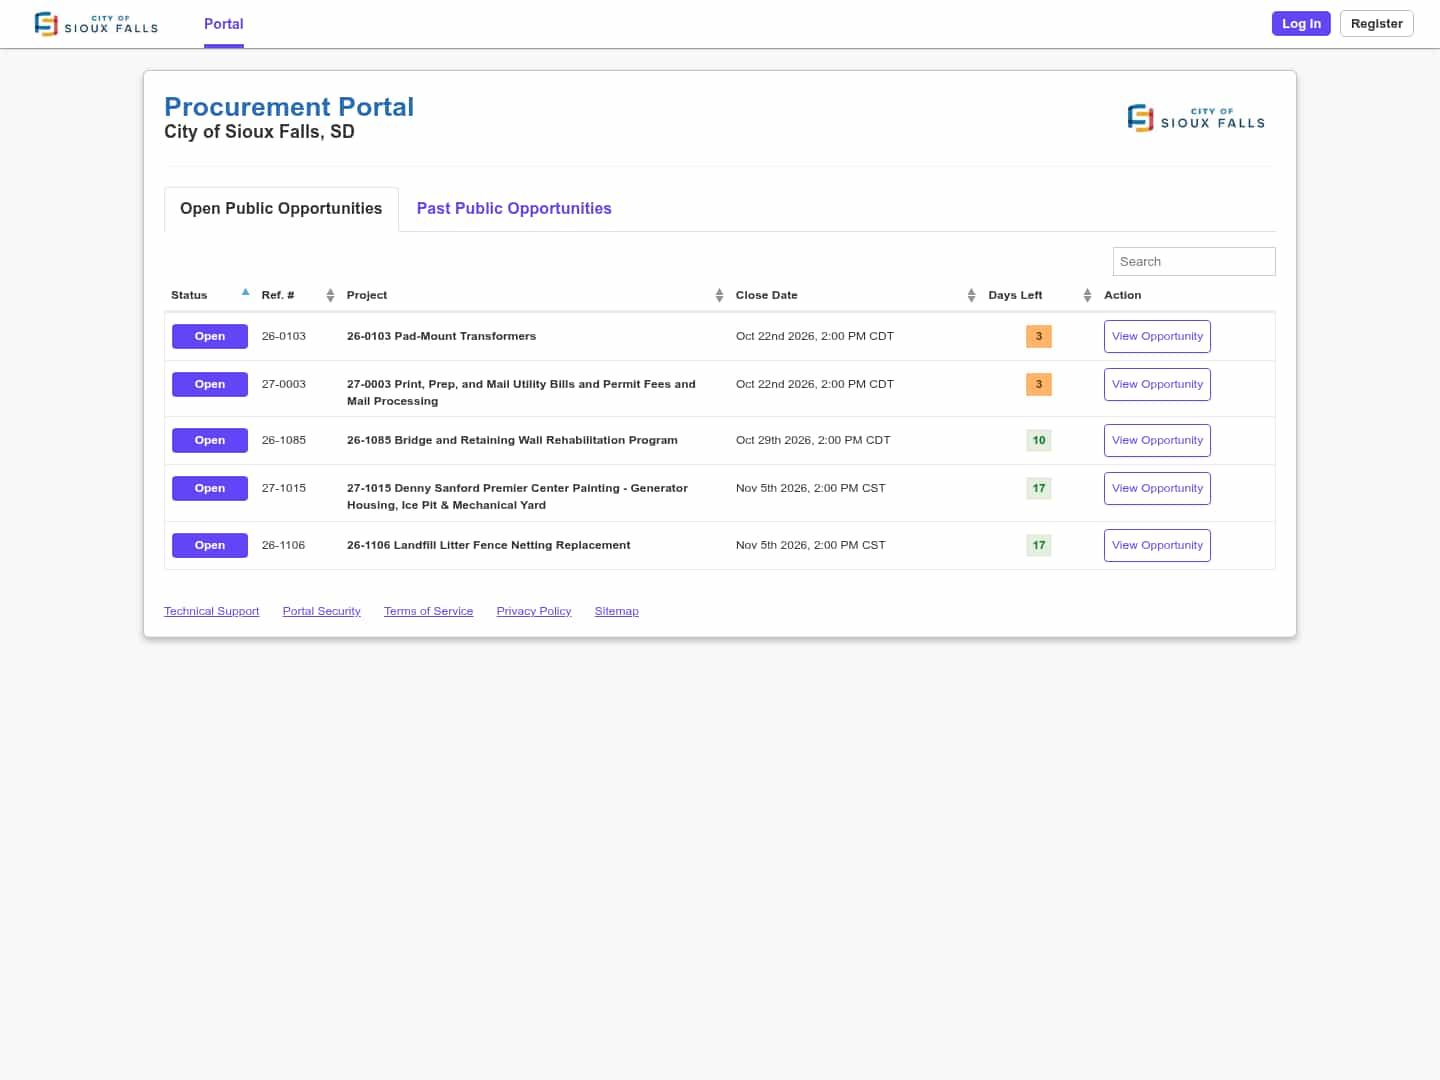This screenshot has height=1080, width=1440.
Task: Select Open Public Opportunities tab
Action: (x=281, y=208)
